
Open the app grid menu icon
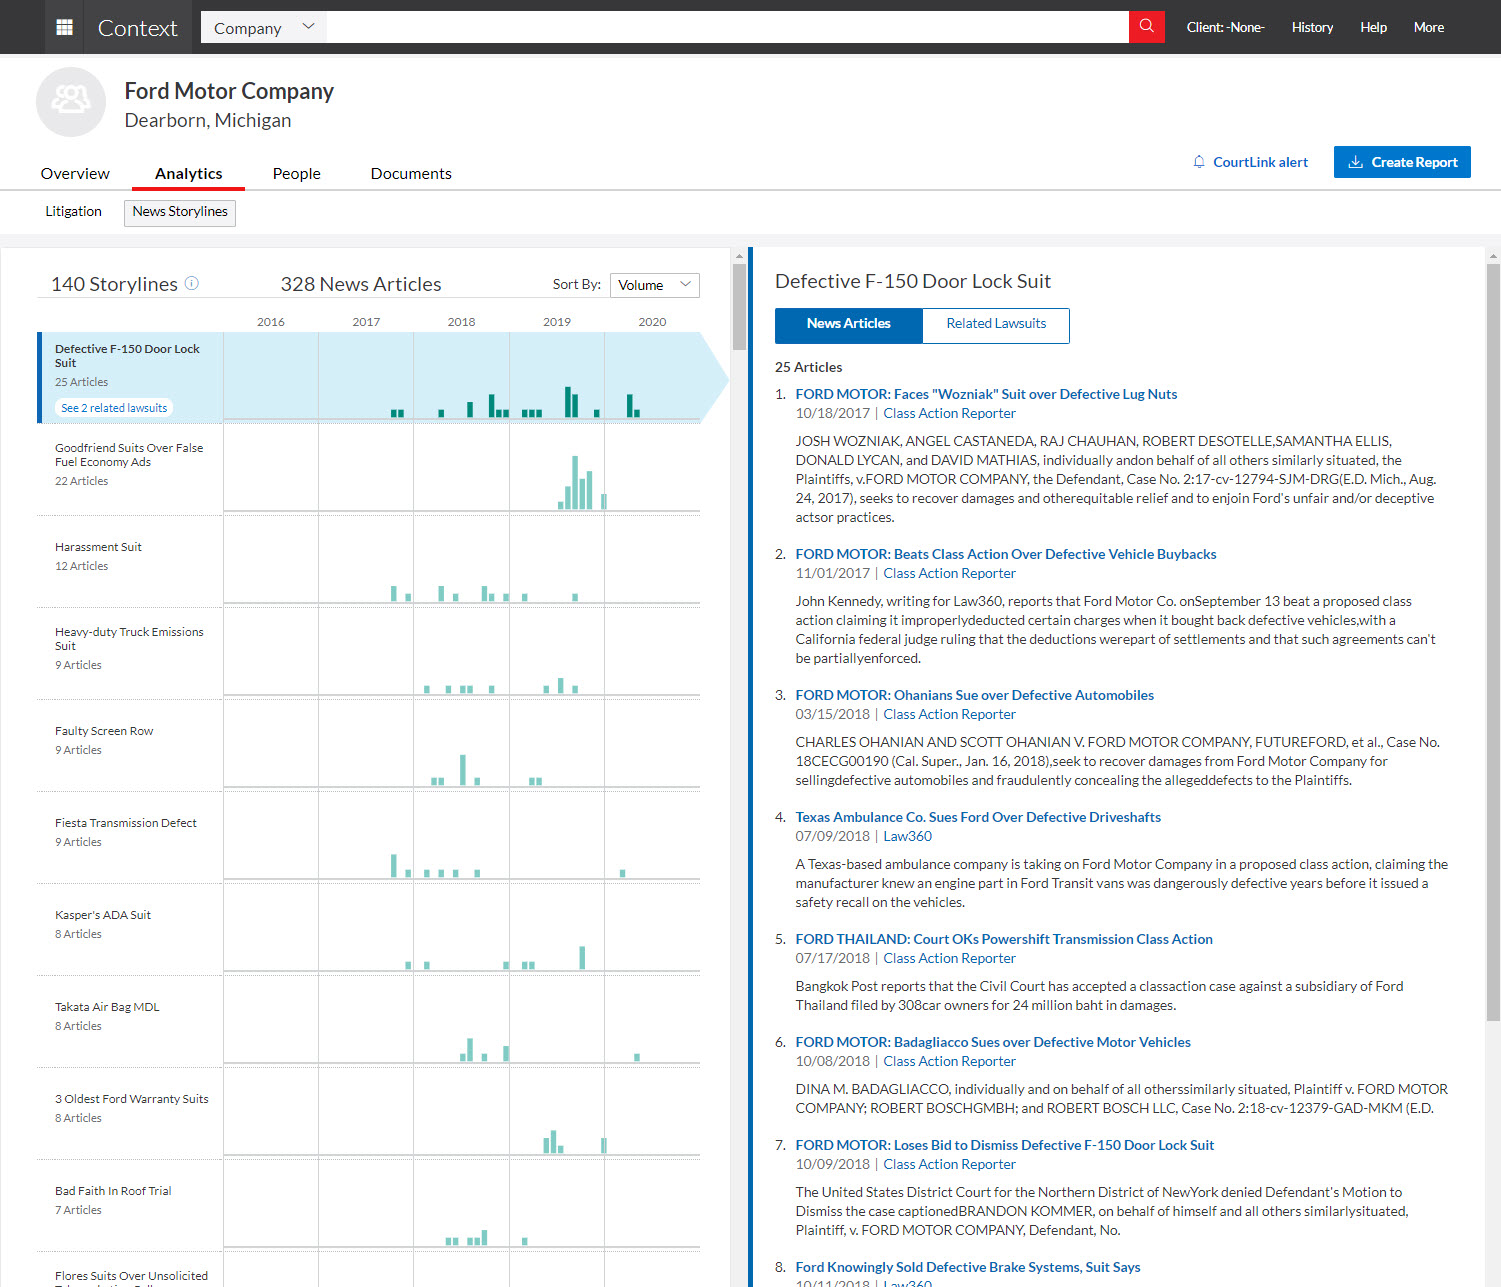click(64, 27)
